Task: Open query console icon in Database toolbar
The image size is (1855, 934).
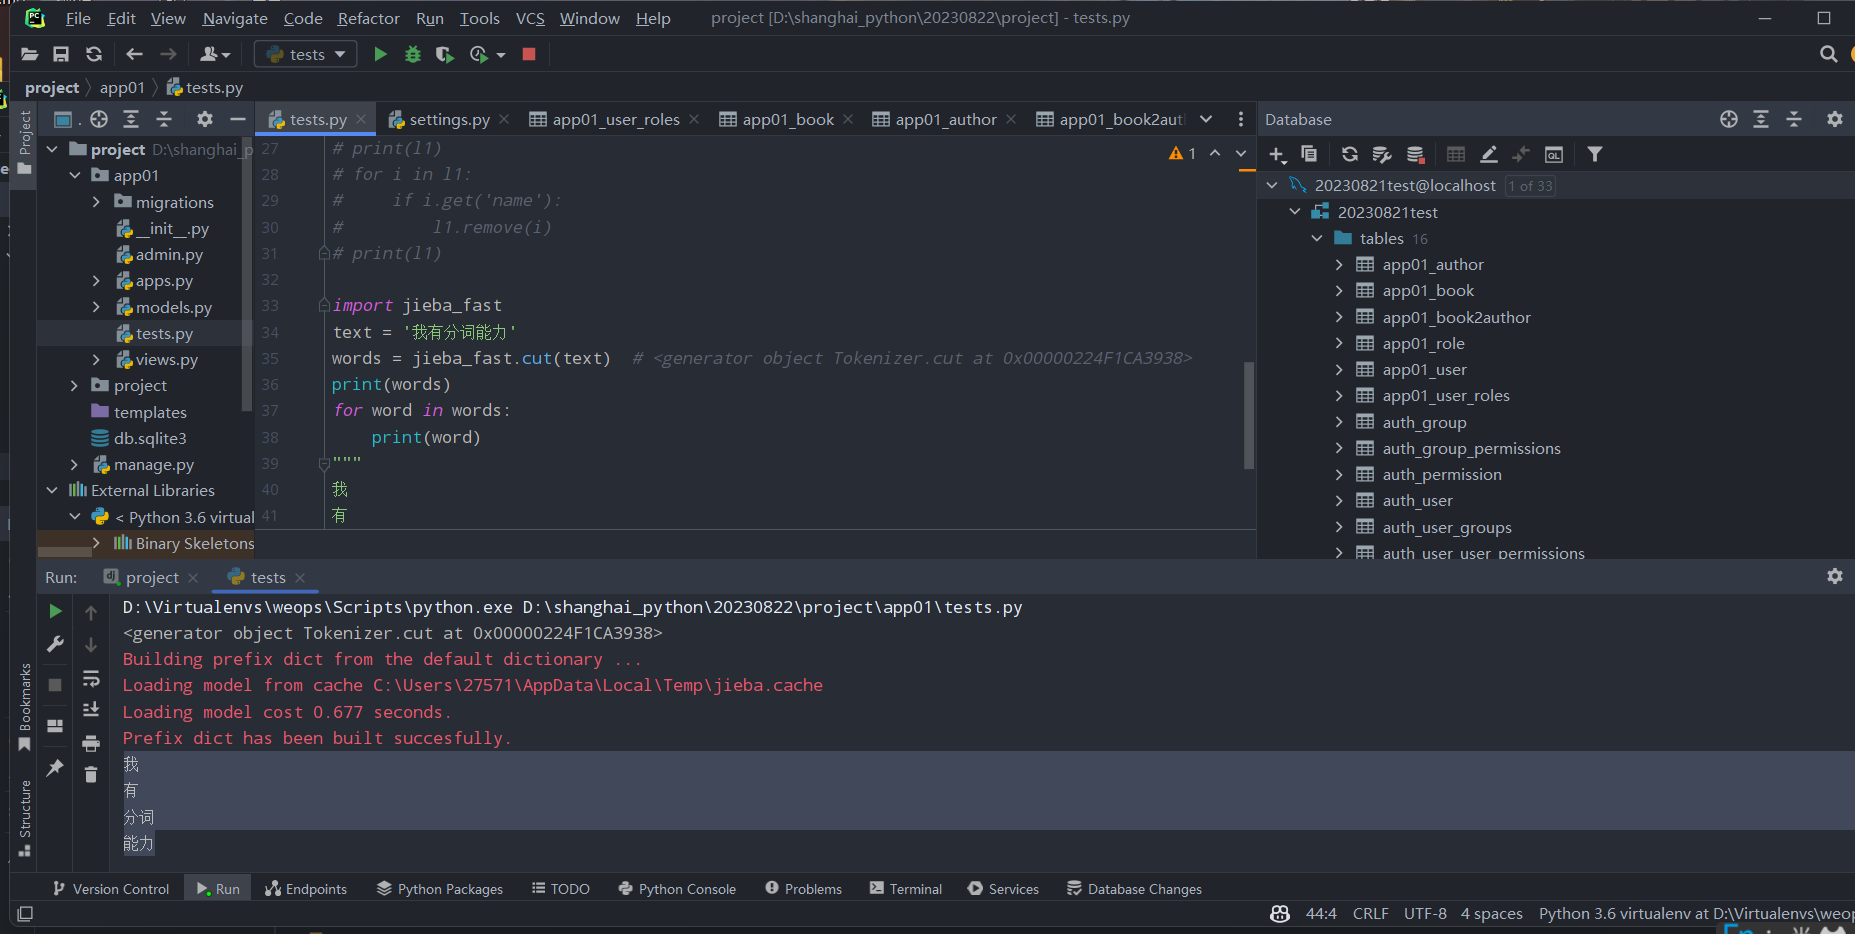Action: 1553,154
